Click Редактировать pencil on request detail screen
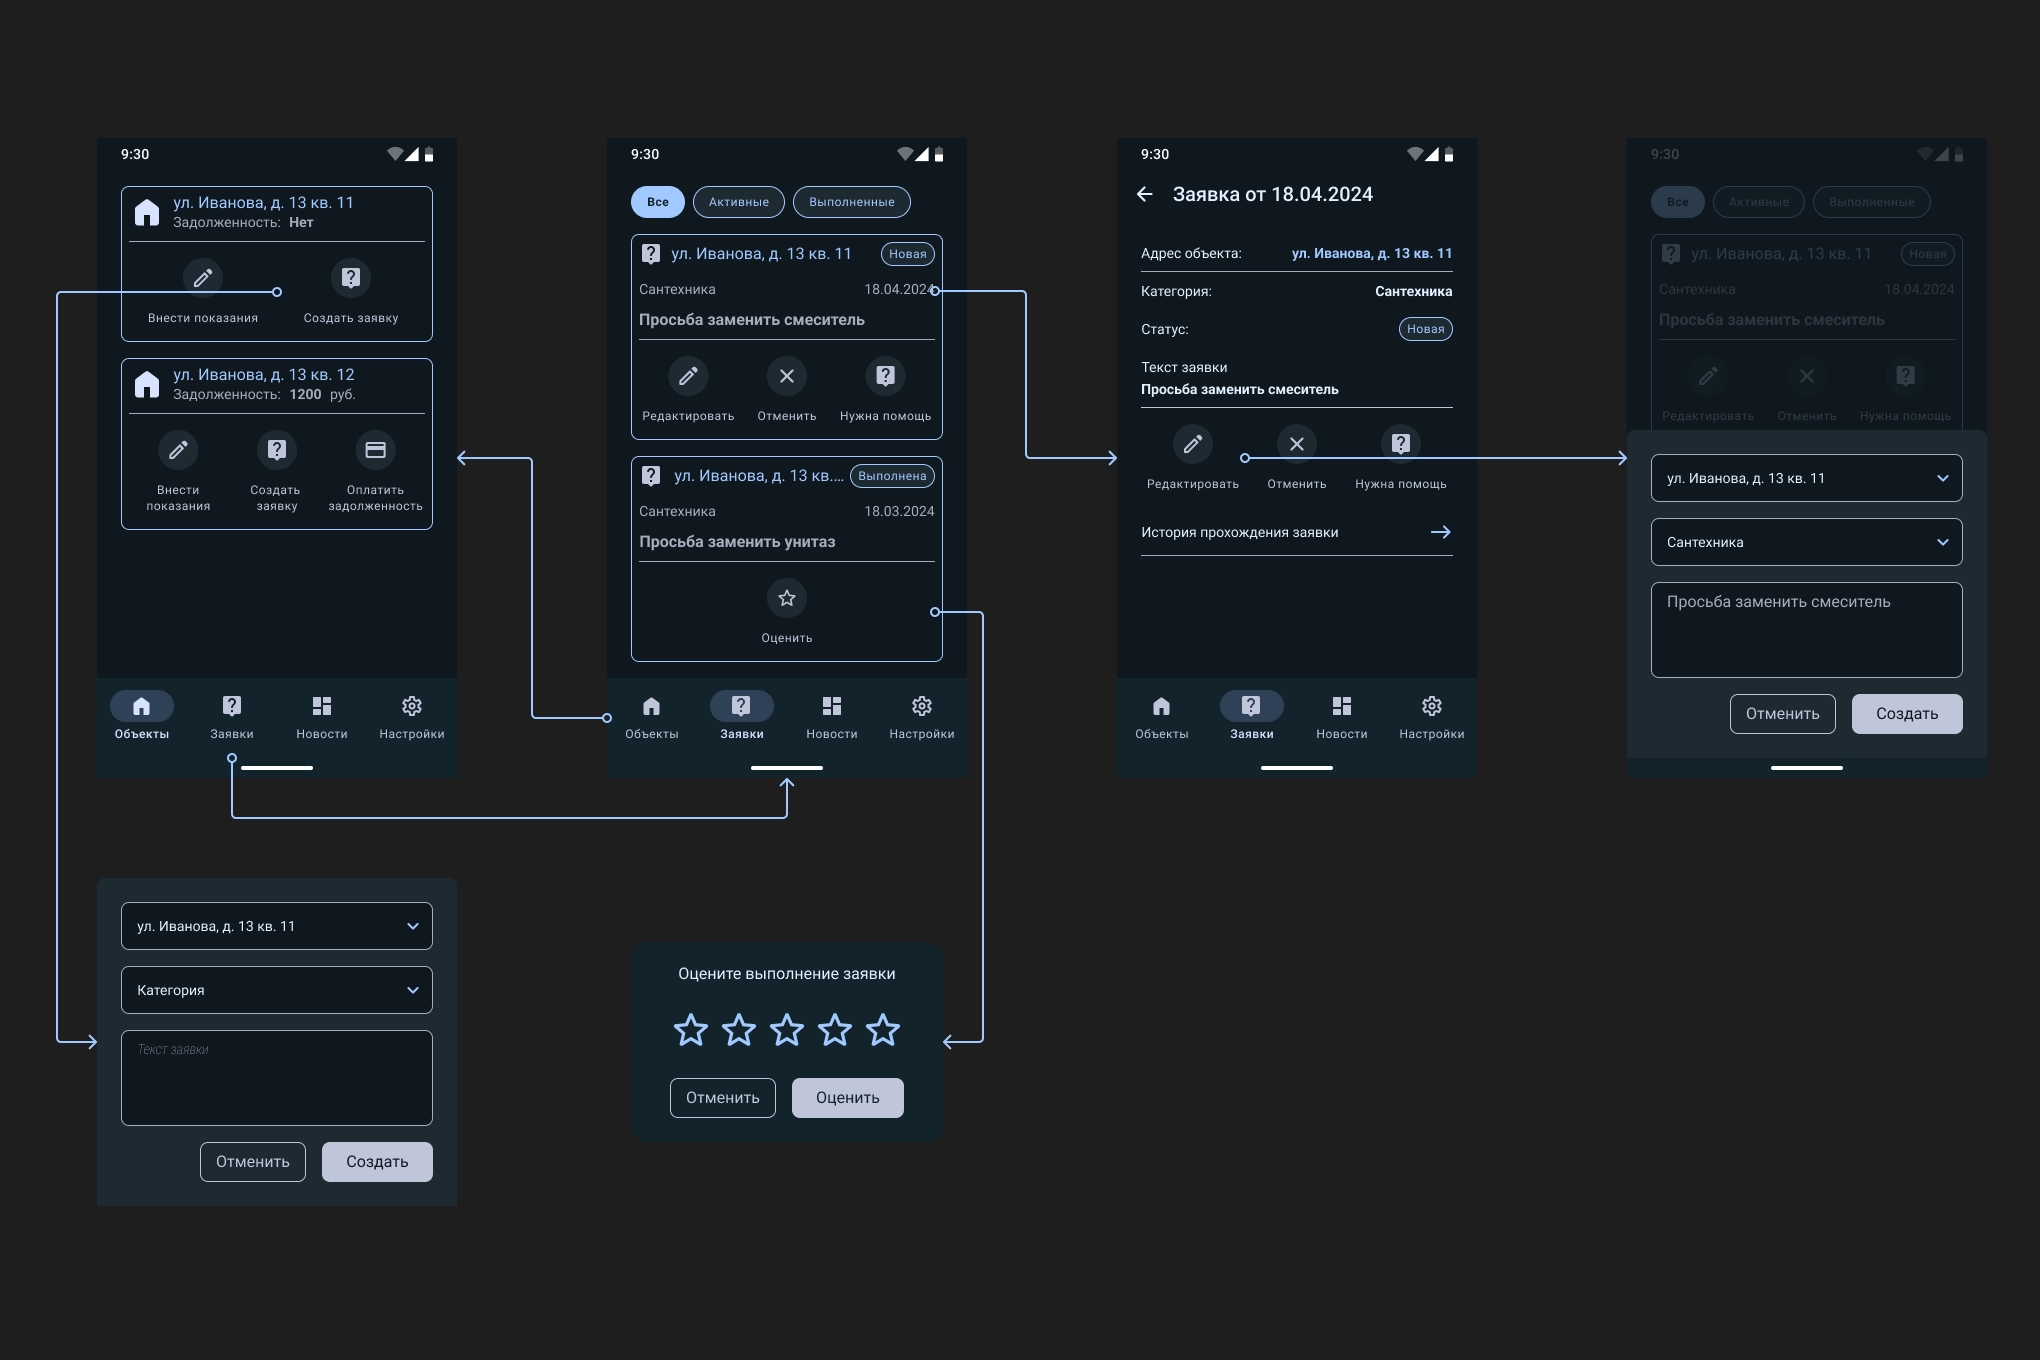Viewport: 2040px width, 1360px height. tap(1193, 444)
